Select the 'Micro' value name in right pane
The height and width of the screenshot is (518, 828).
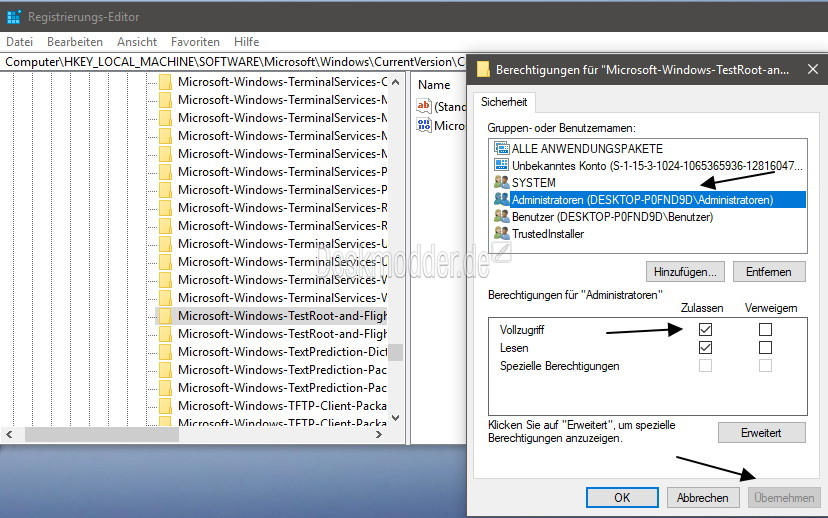point(449,126)
